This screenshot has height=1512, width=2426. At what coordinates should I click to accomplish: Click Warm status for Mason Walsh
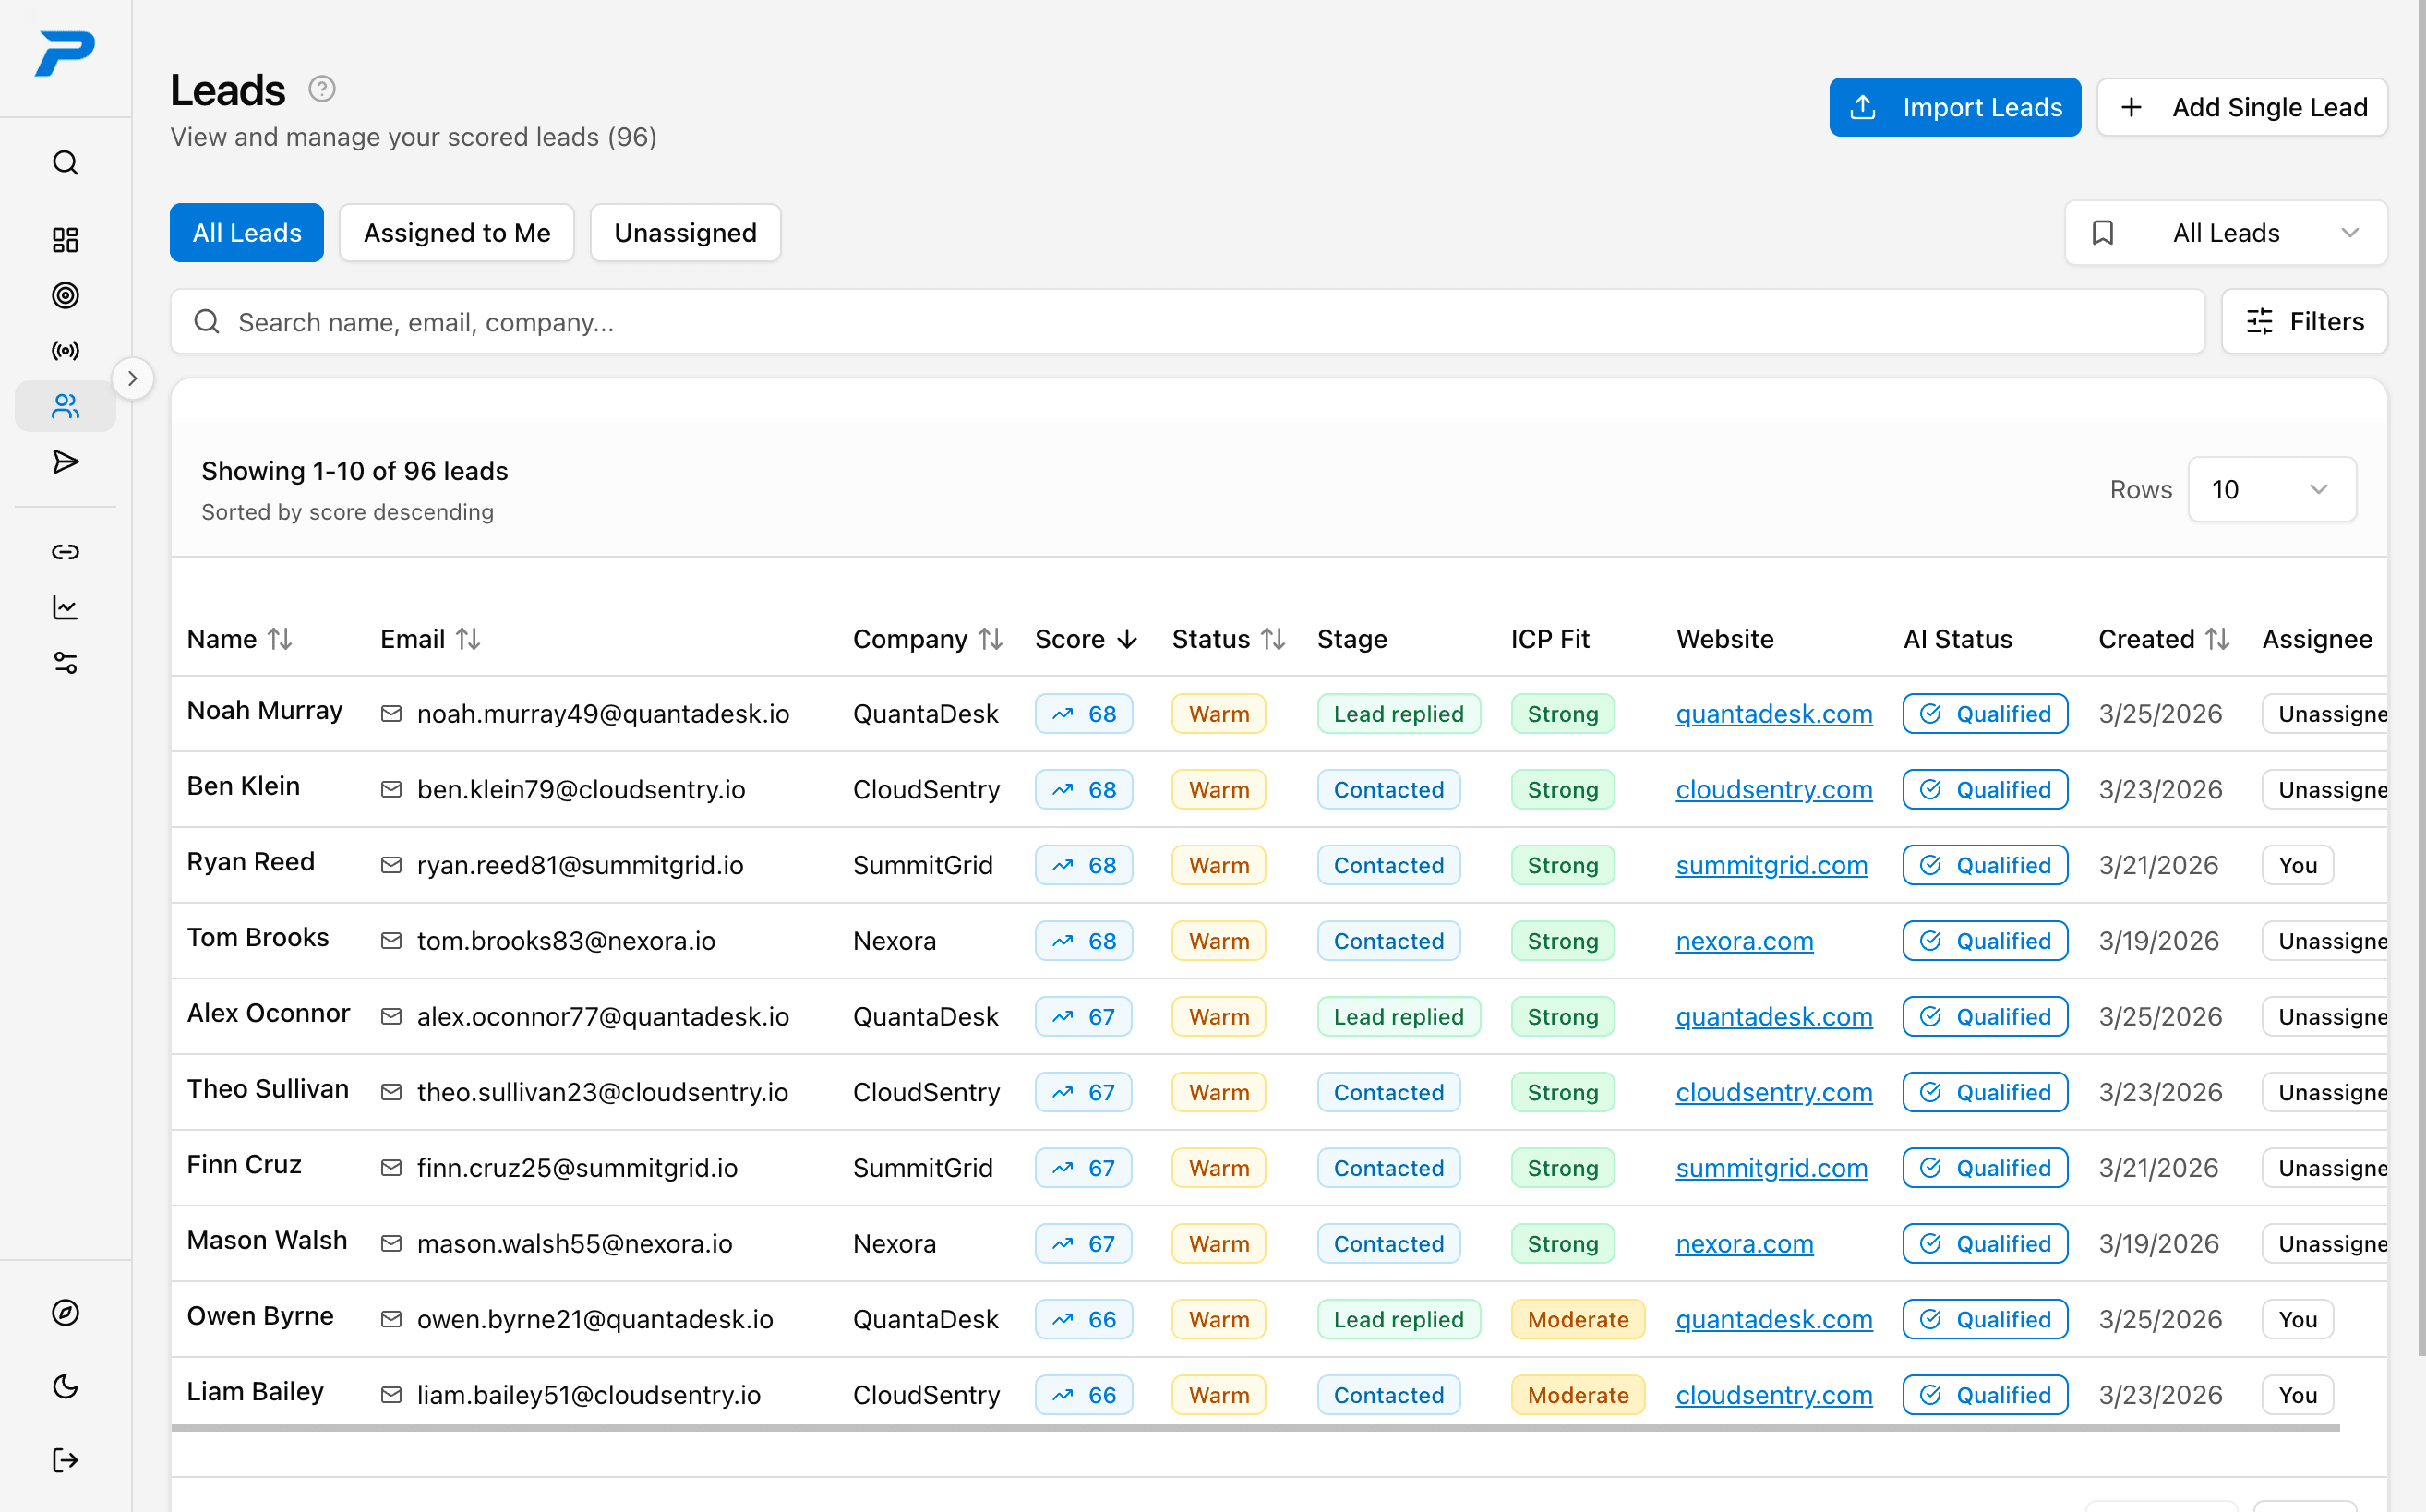1219,1243
